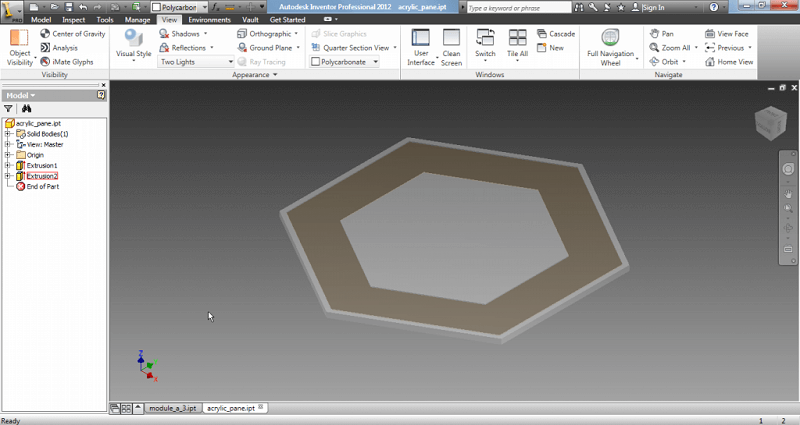Select the Pan tool
The height and width of the screenshot is (425, 800).
[x=662, y=34]
